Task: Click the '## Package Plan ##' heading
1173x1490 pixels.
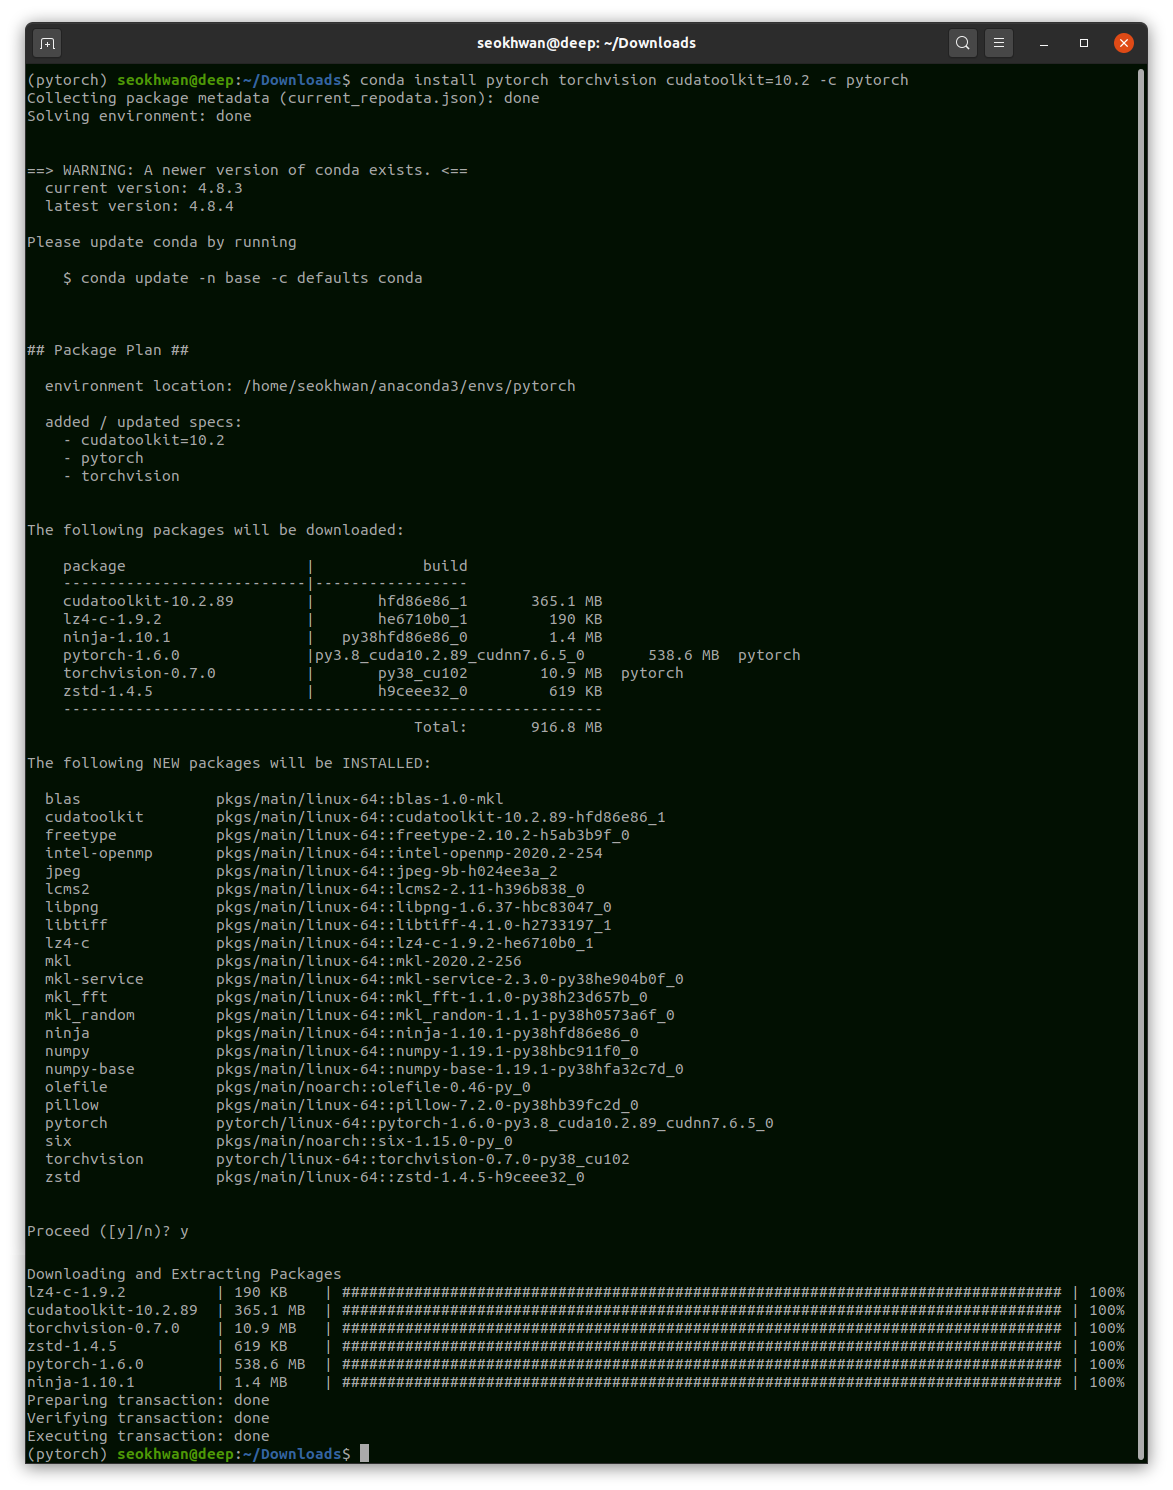Action: (108, 350)
